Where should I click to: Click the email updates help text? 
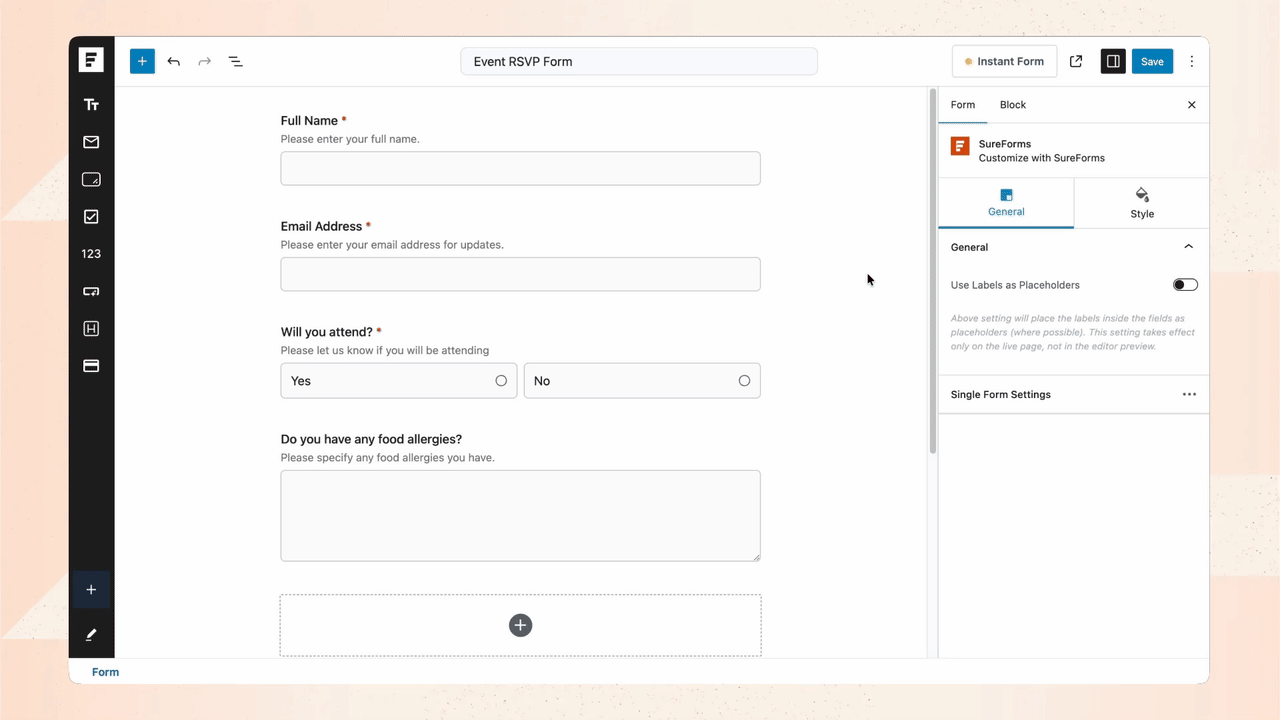tap(392, 245)
